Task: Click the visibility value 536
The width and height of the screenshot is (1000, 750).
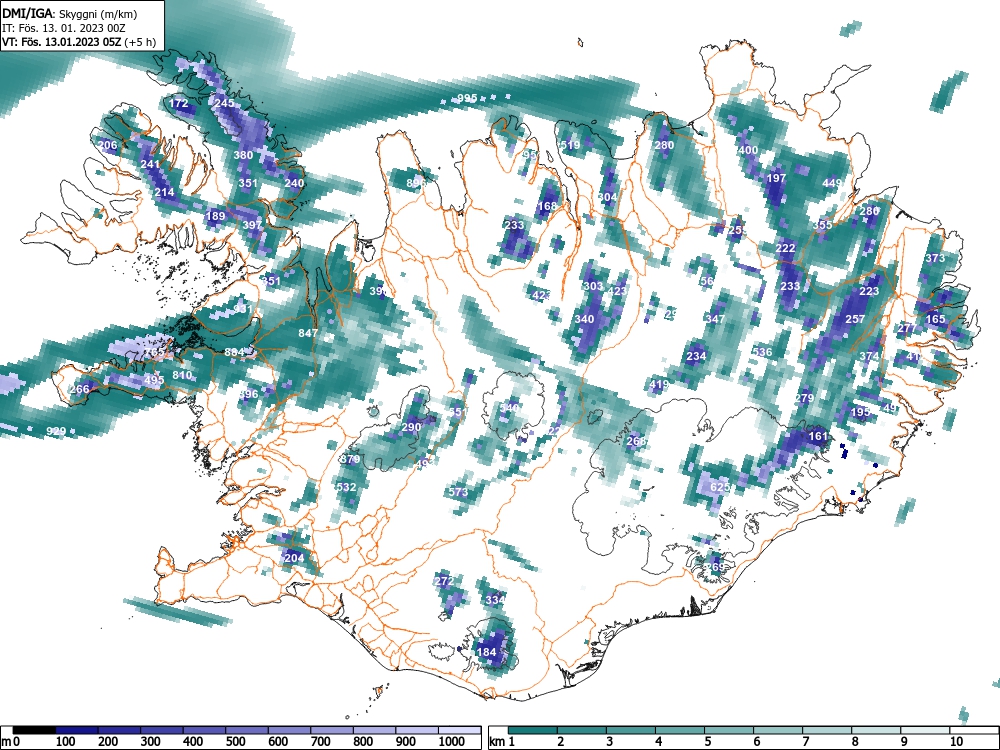Action: point(761,352)
